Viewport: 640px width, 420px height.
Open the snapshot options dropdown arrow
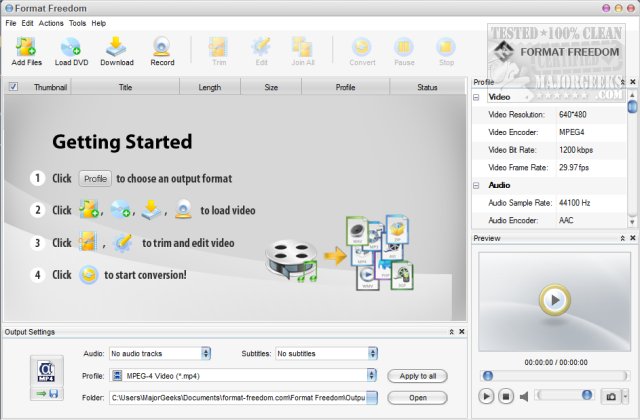coord(625,396)
